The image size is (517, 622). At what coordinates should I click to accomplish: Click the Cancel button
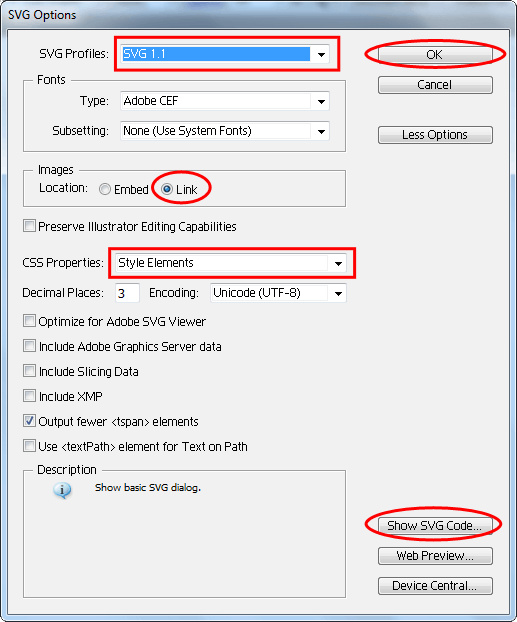tap(435, 85)
